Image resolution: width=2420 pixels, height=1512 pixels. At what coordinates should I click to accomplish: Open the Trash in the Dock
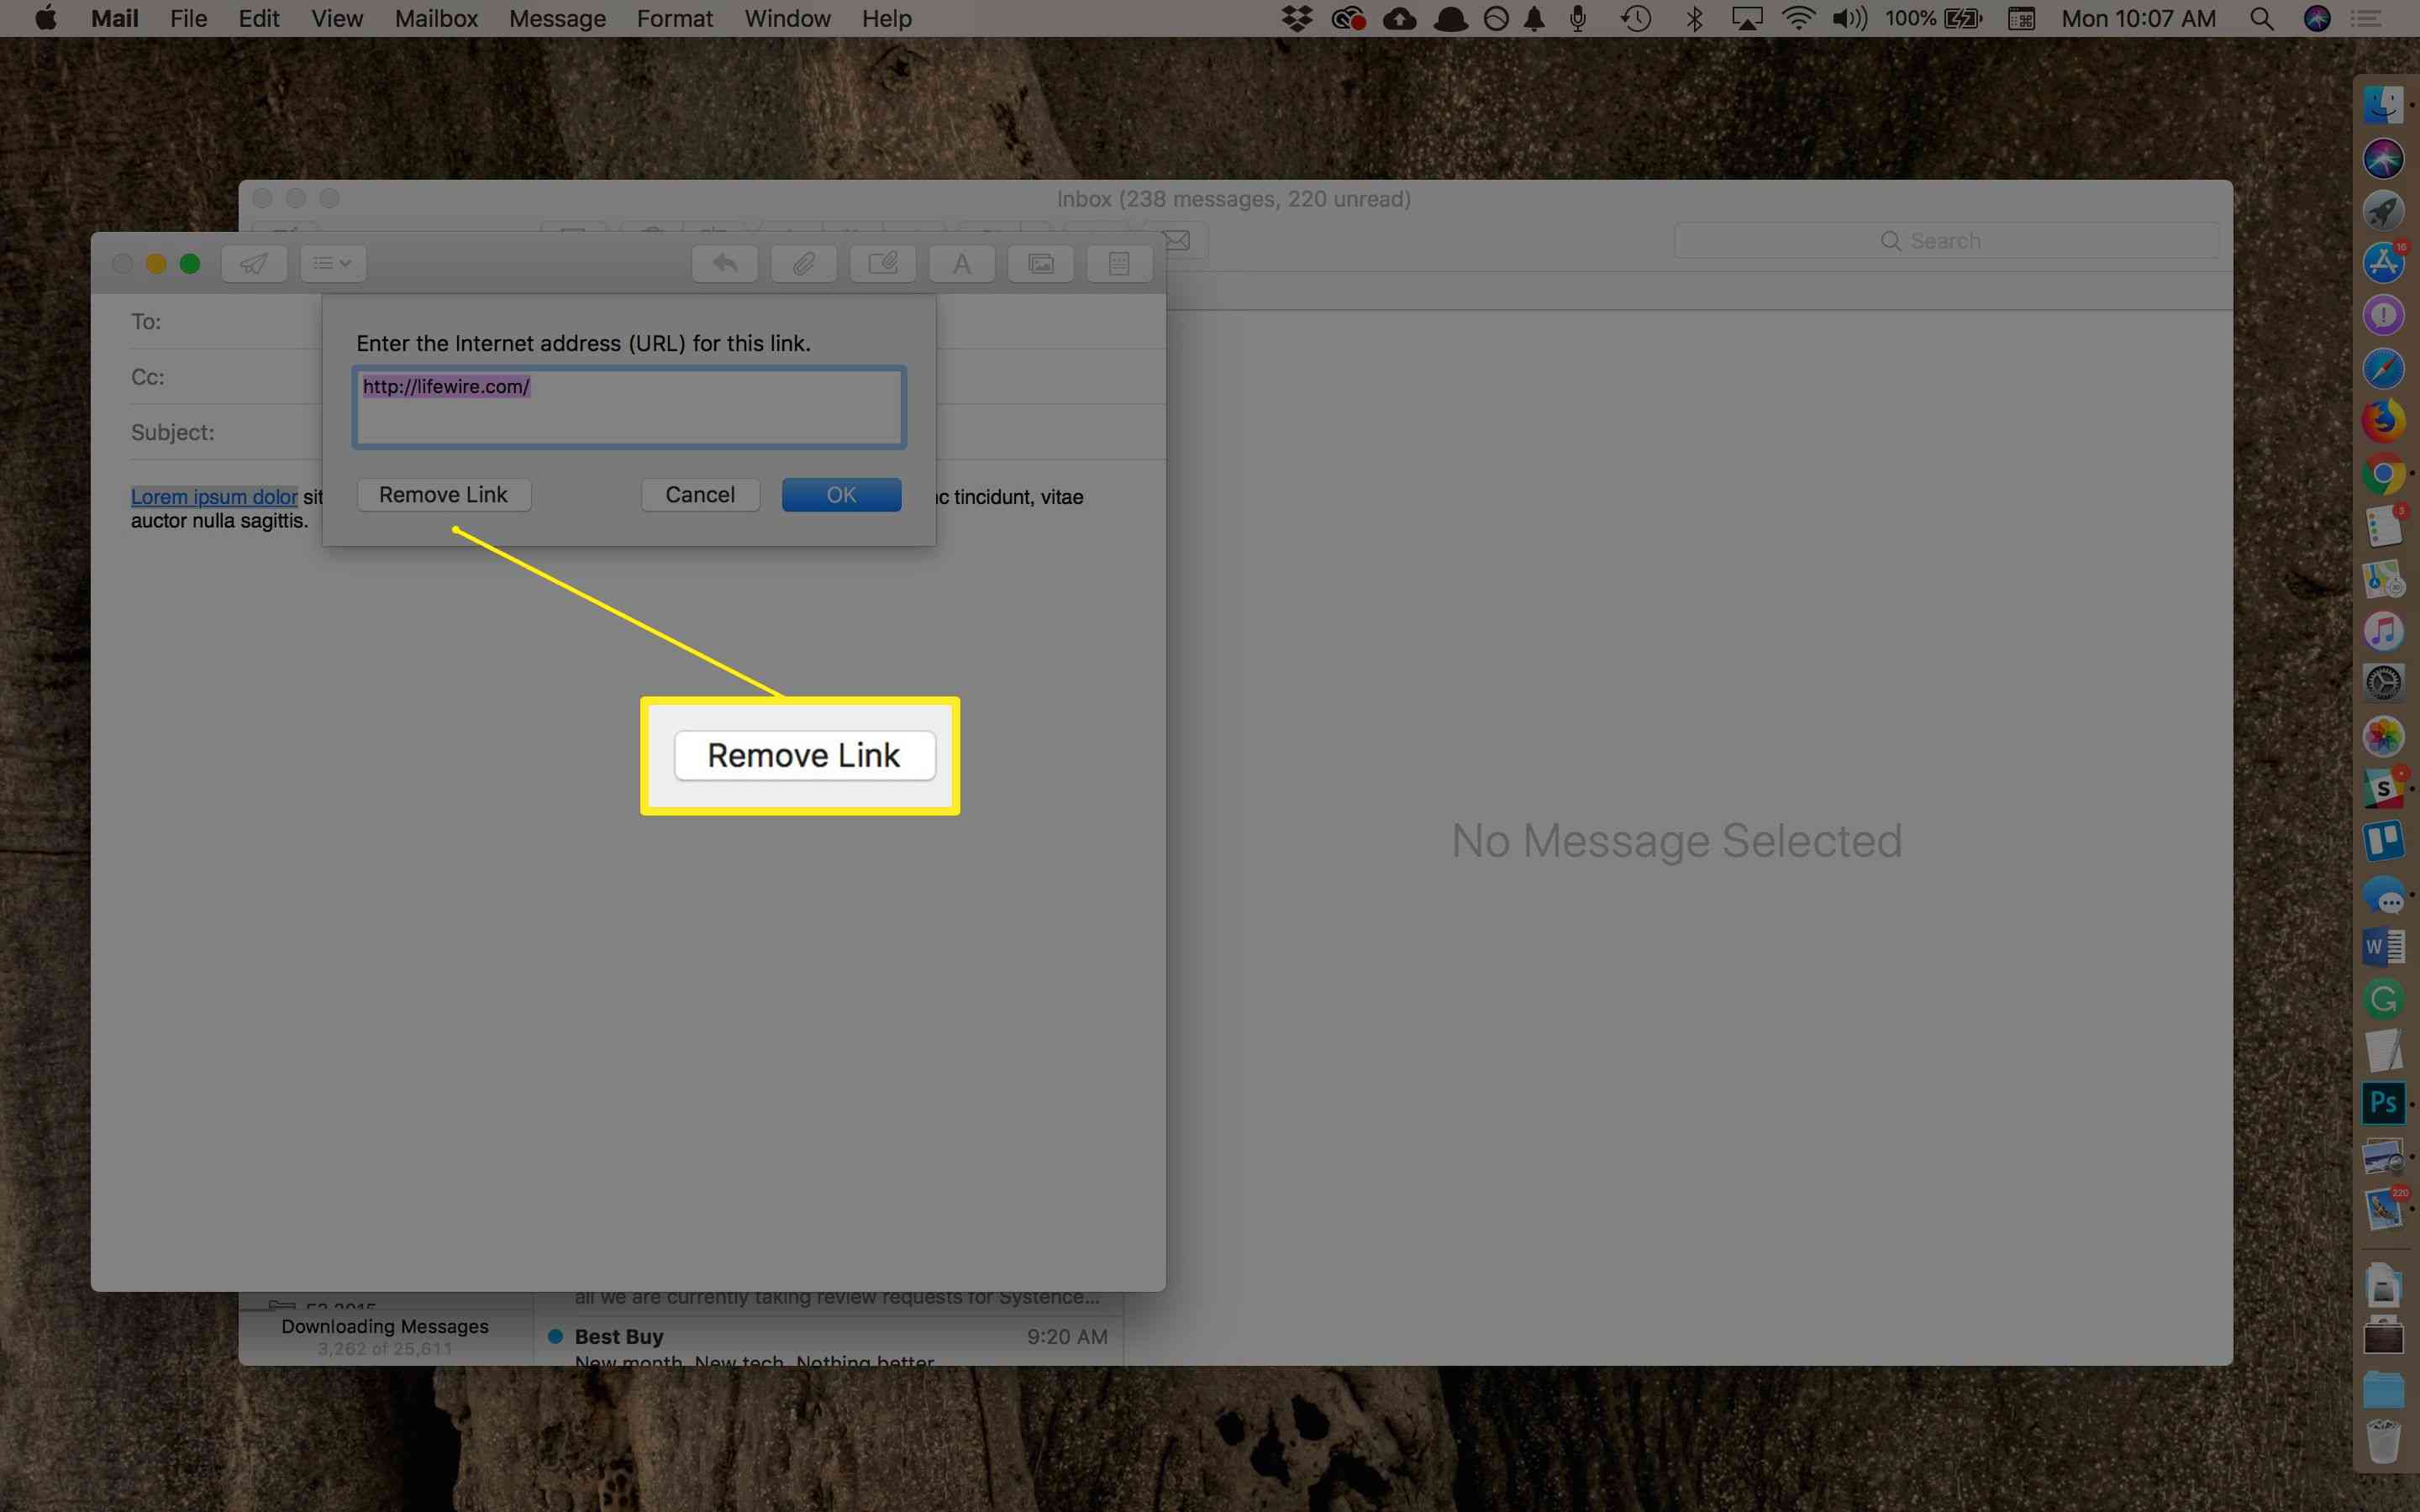pyautogui.click(x=2383, y=1441)
